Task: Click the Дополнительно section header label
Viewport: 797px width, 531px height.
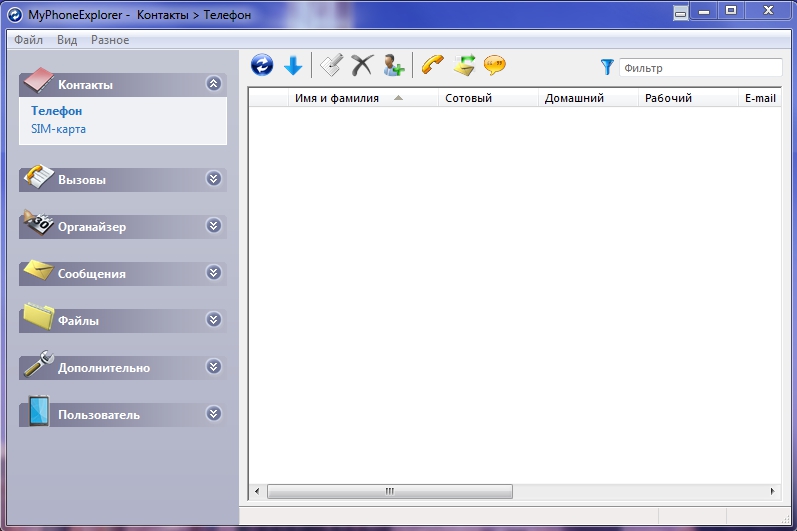Action: click(104, 368)
